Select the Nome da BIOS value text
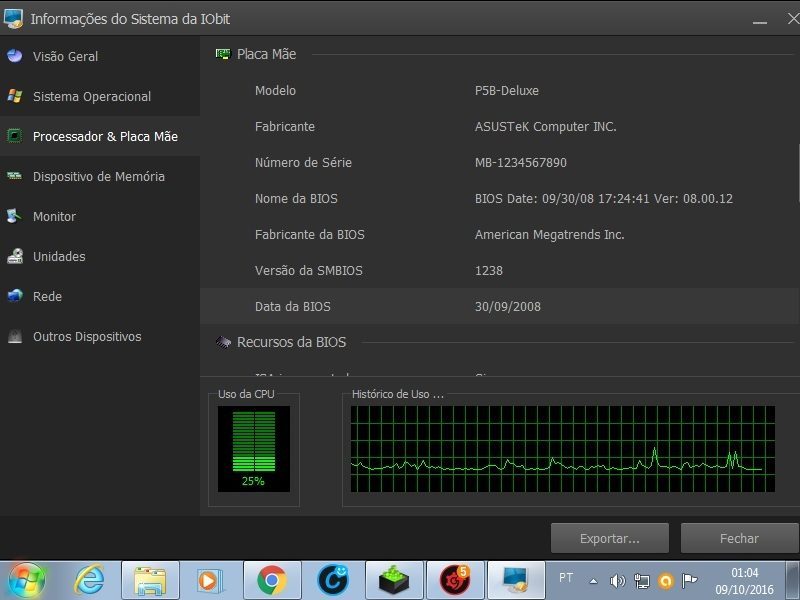 (604, 198)
